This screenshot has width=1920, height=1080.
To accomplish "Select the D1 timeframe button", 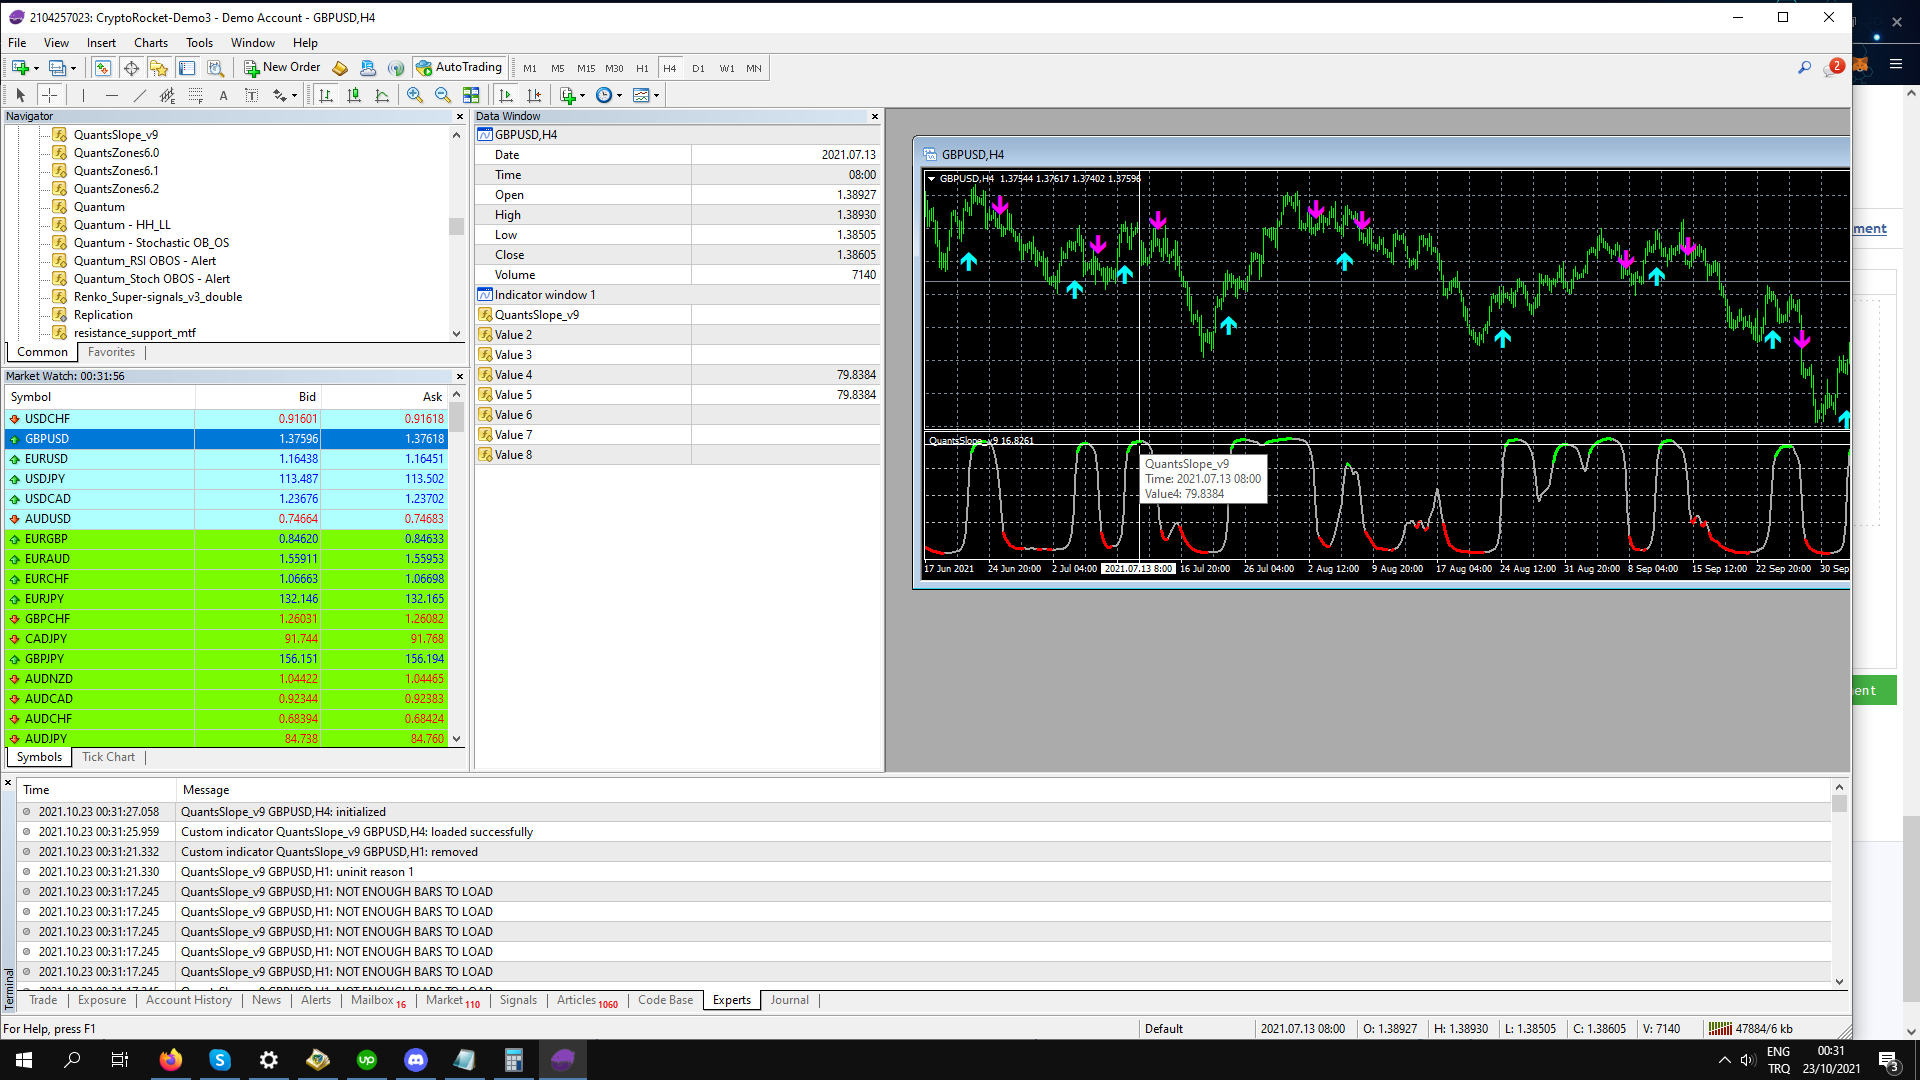I will point(698,69).
